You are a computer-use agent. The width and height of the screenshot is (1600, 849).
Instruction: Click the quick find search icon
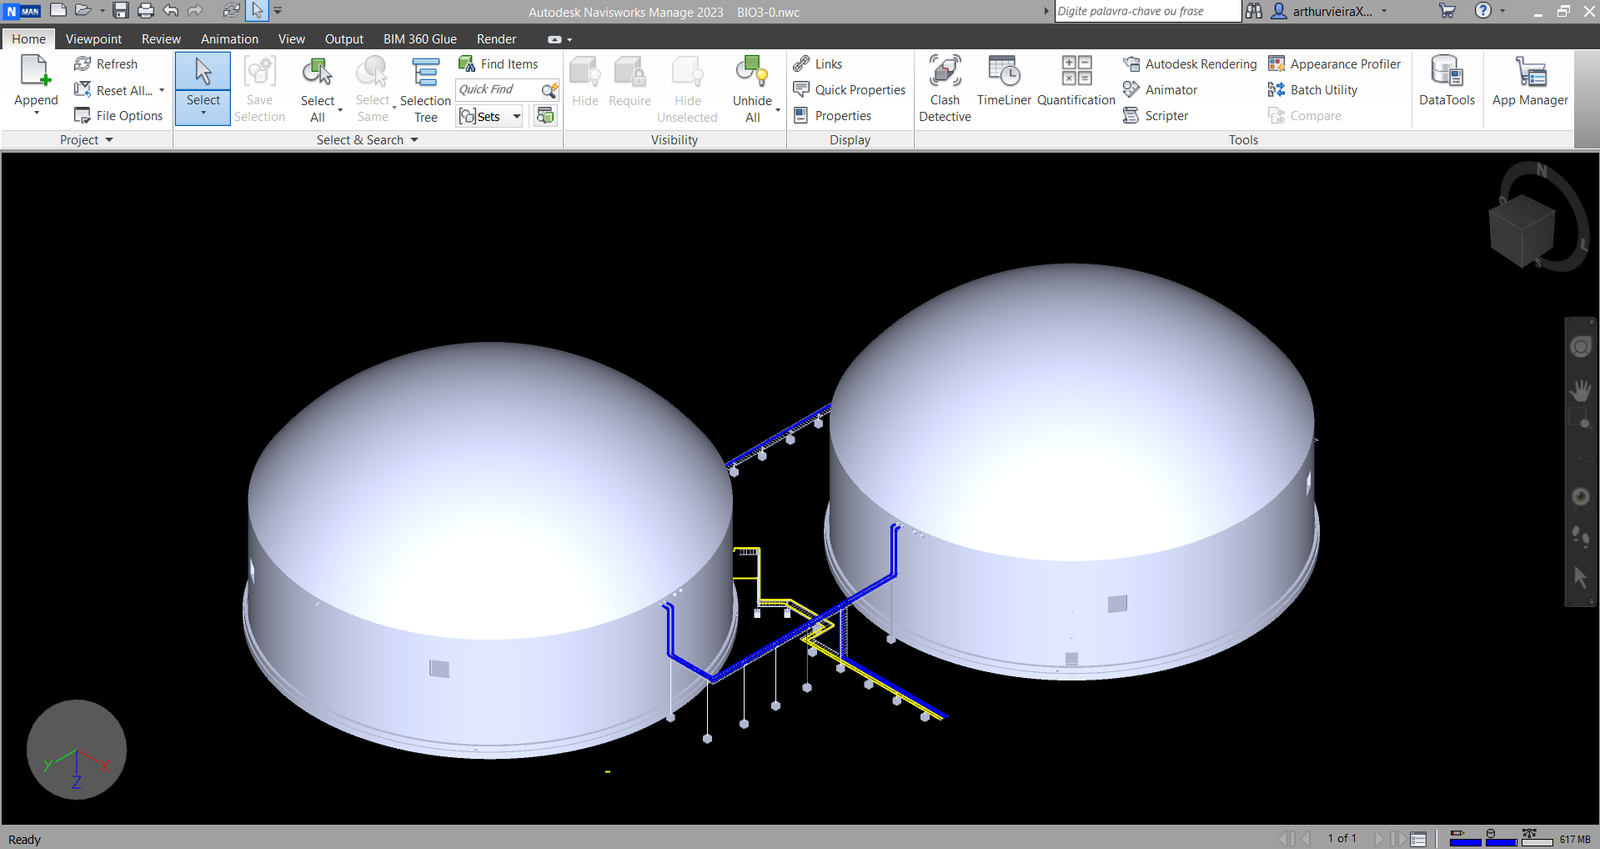[549, 90]
